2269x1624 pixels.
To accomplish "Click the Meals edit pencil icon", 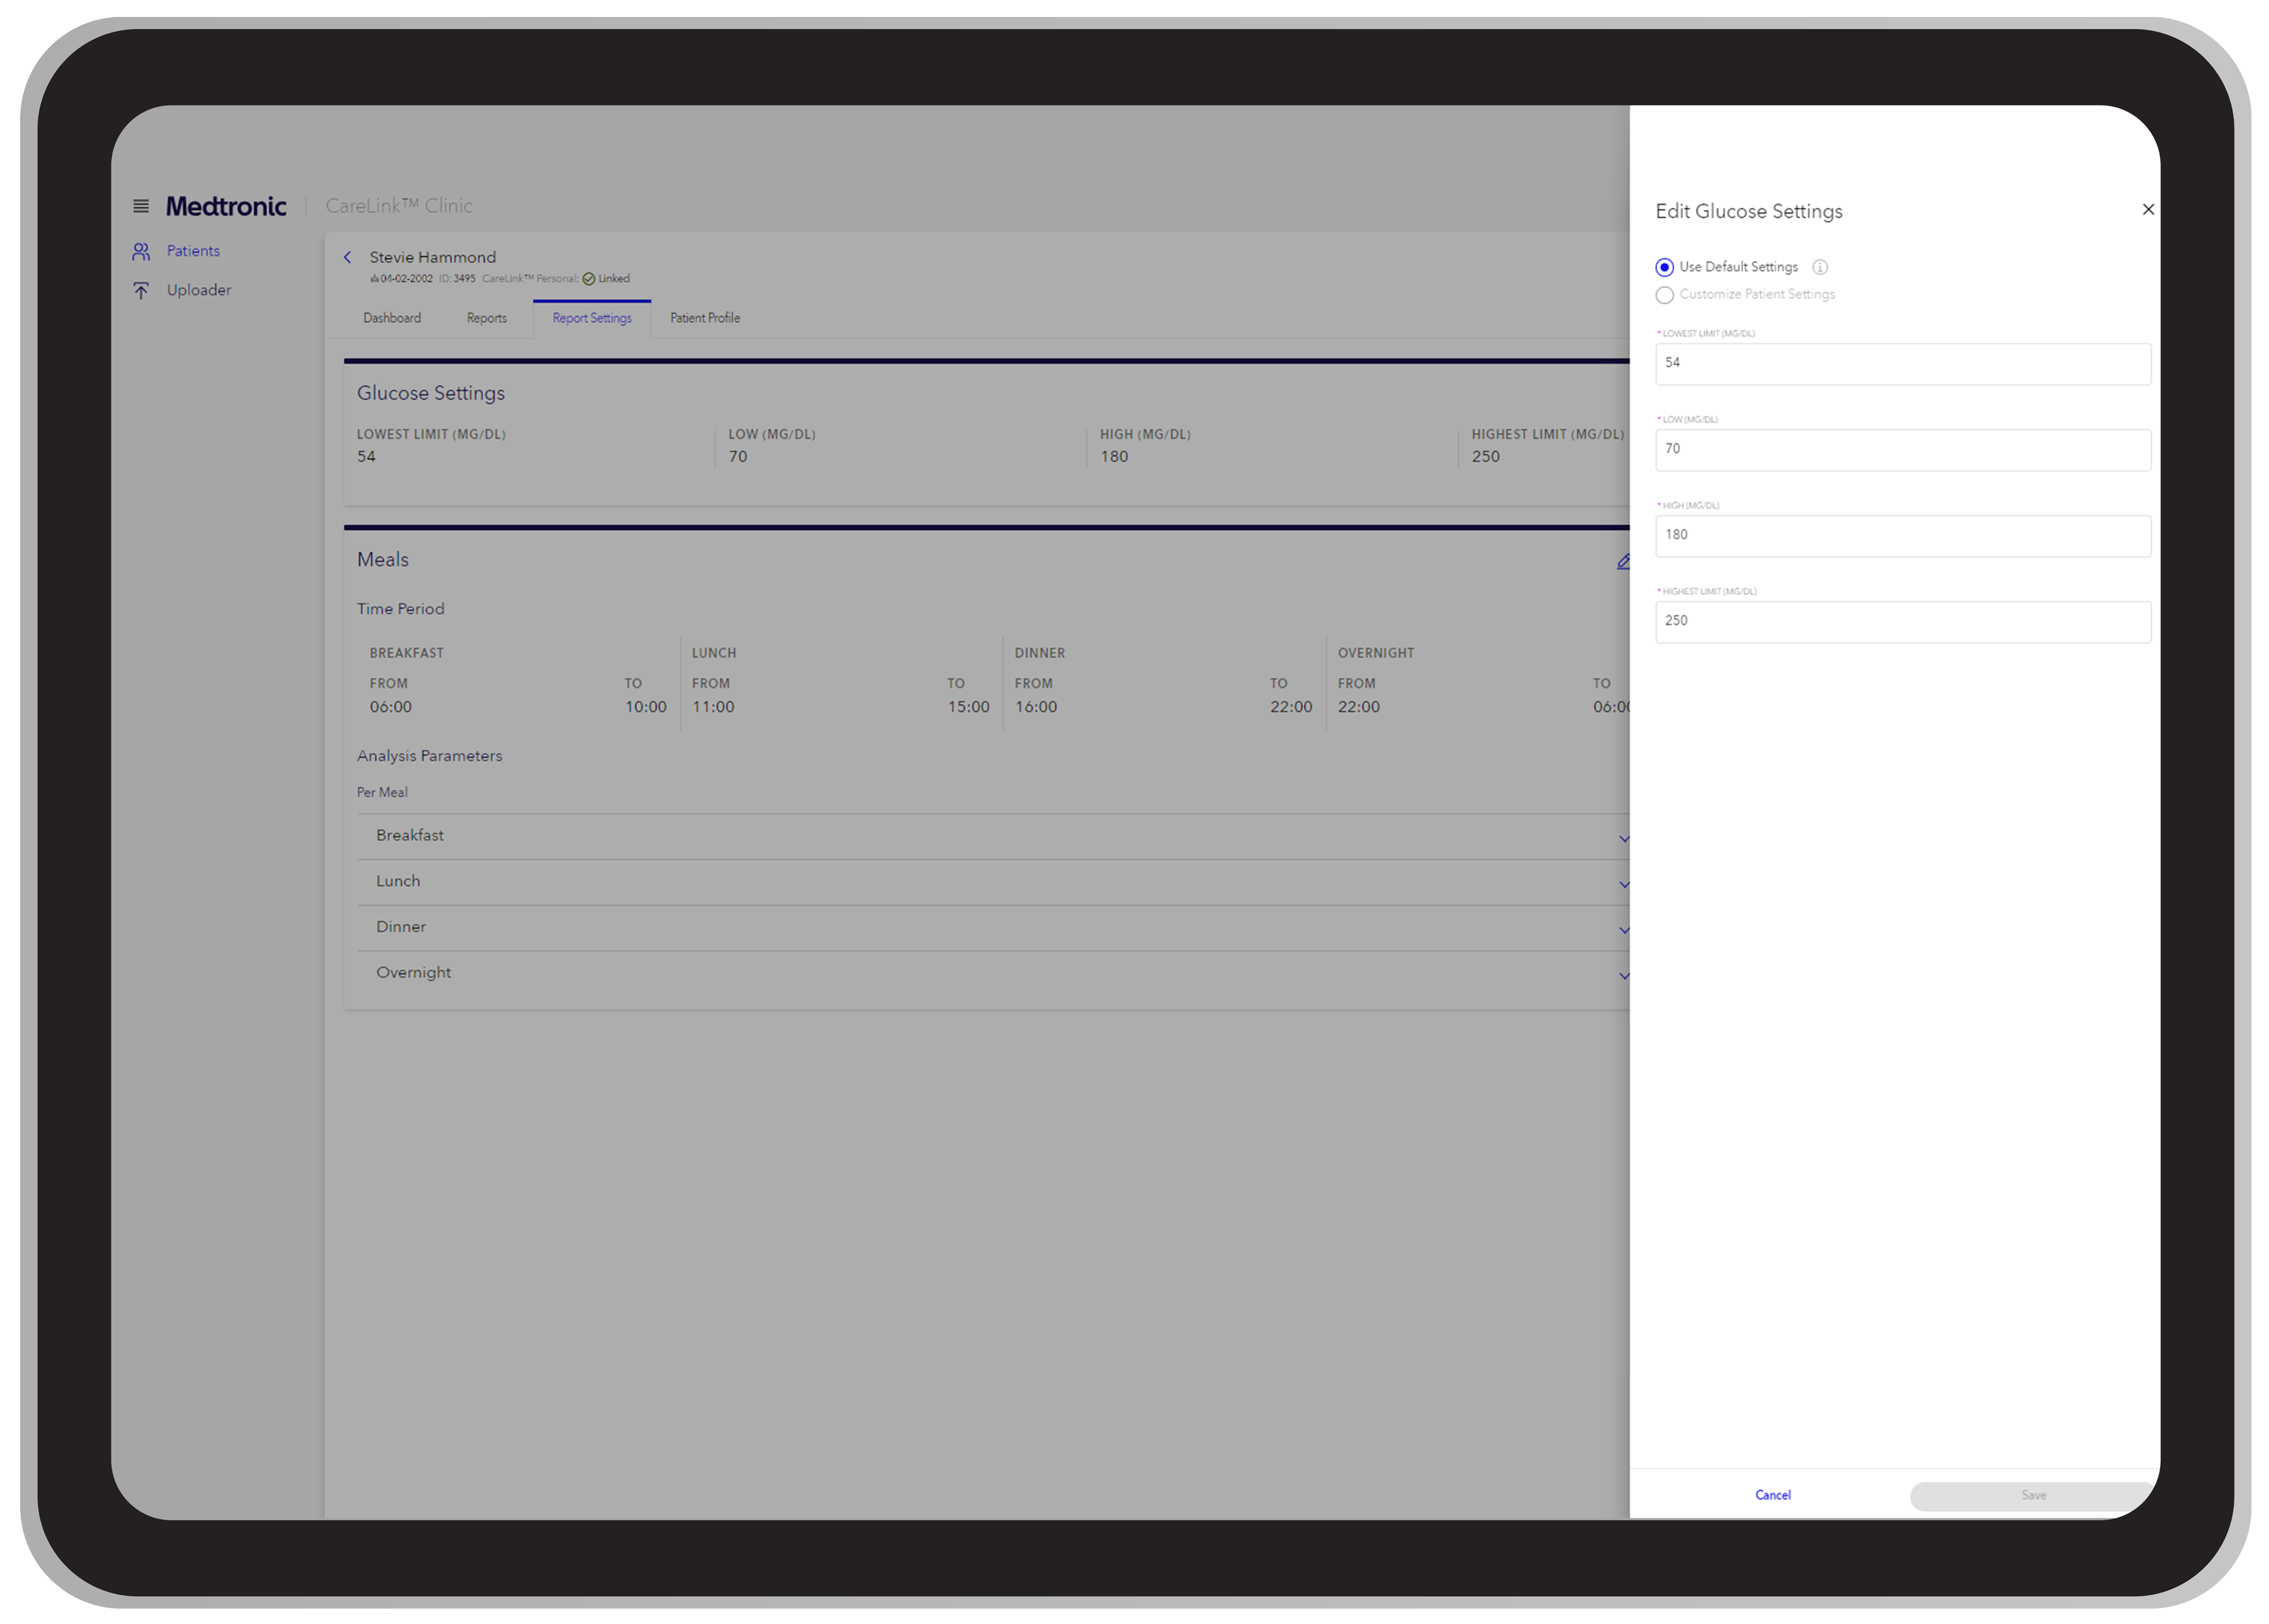I will tap(1622, 561).
